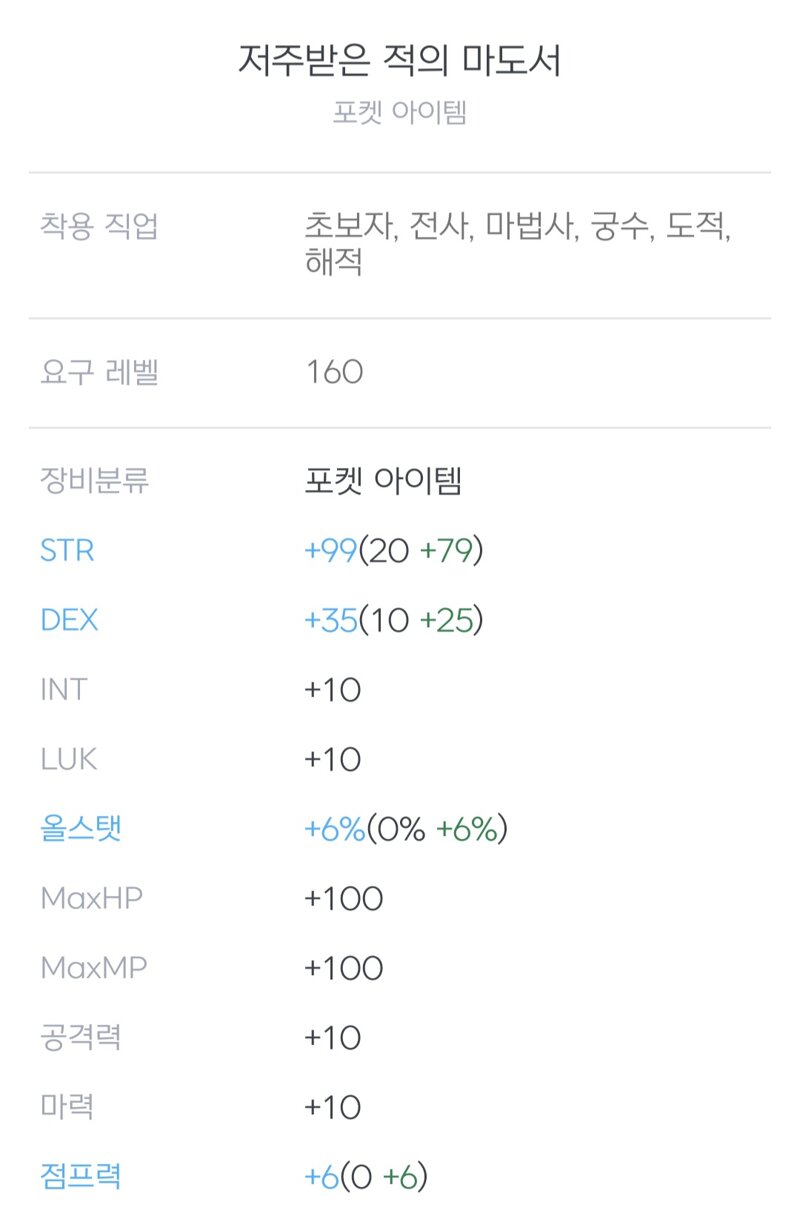Click the item title 저주받은 적의 마도서

tap(399, 61)
